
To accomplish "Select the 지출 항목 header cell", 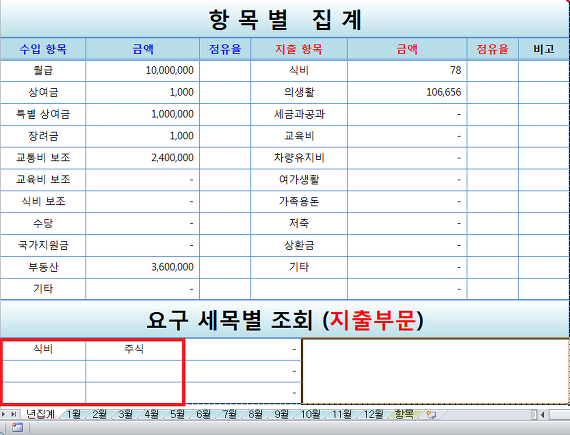I will [299, 49].
